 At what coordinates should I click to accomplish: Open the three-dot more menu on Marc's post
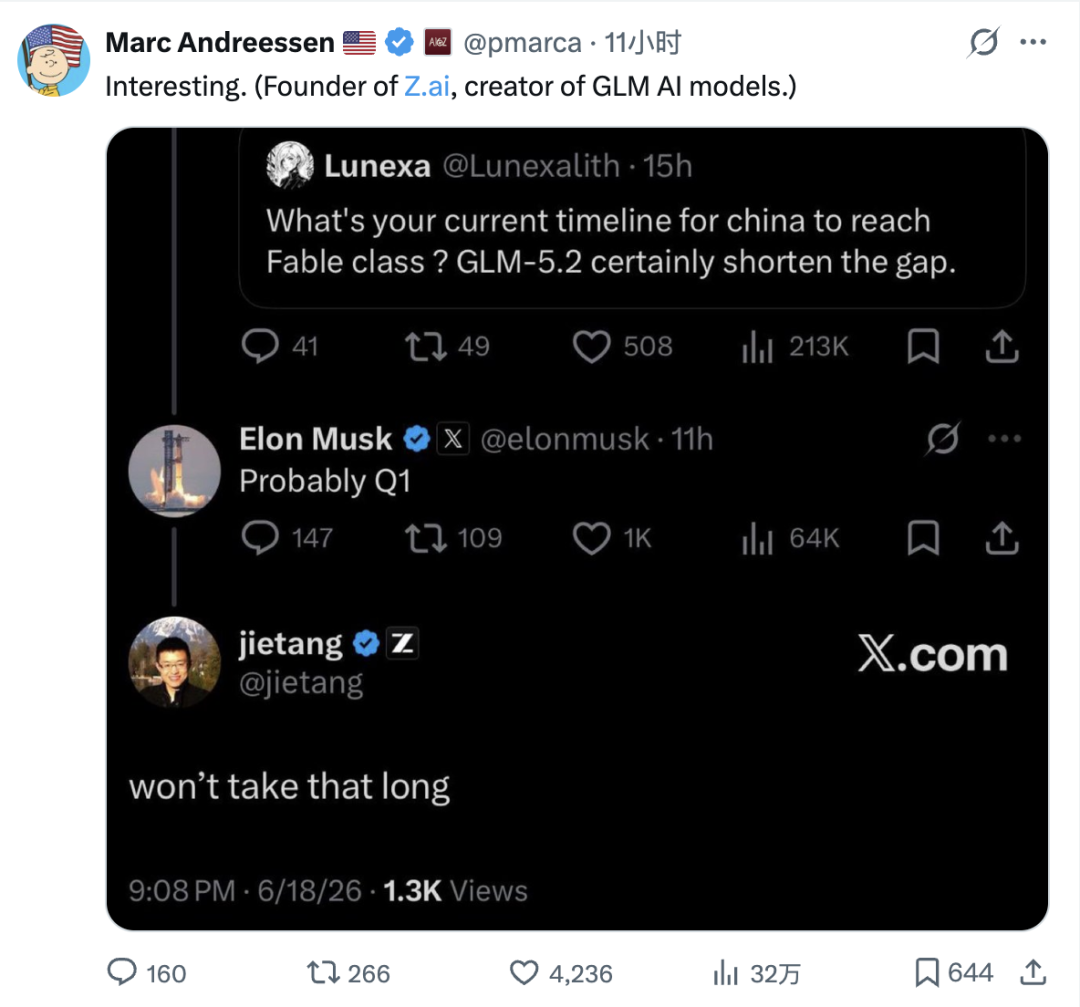[1033, 43]
